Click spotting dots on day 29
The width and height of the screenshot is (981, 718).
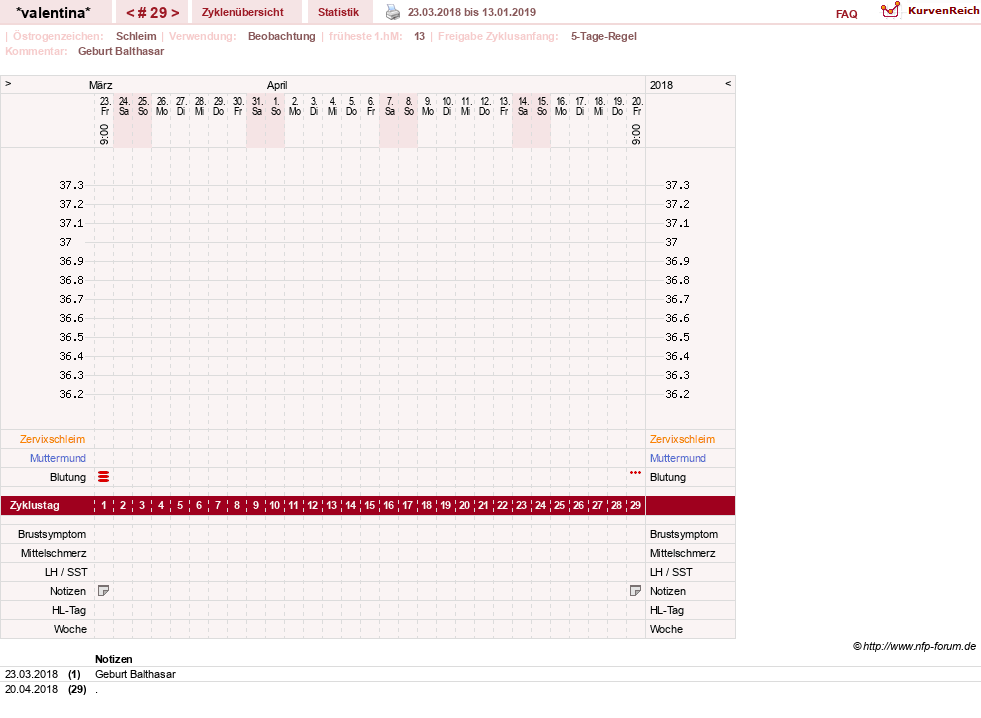635,473
